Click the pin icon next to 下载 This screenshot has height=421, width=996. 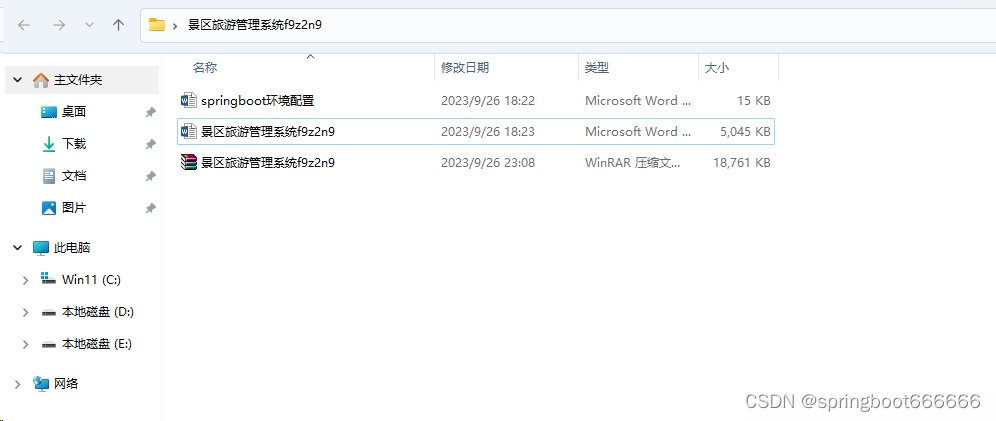point(150,144)
